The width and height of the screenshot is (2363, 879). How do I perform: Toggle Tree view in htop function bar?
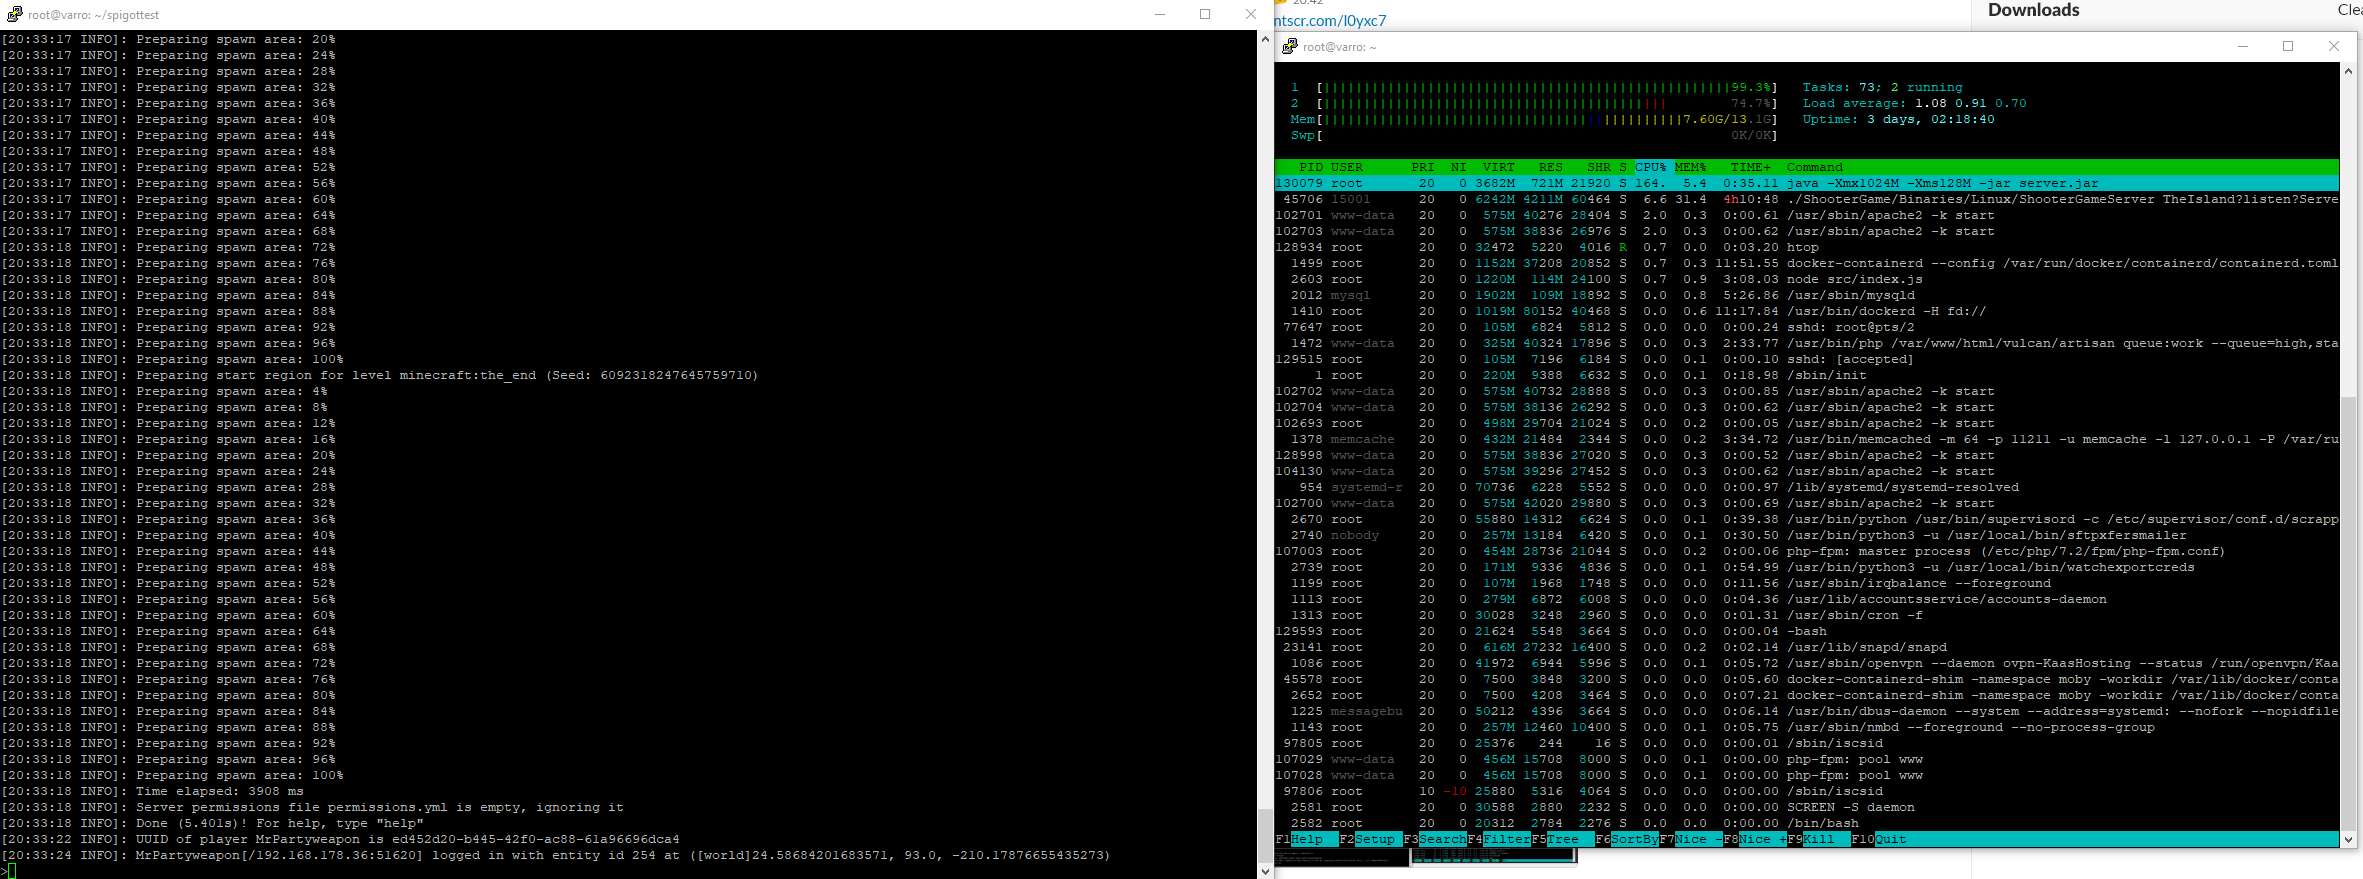(1562, 839)
